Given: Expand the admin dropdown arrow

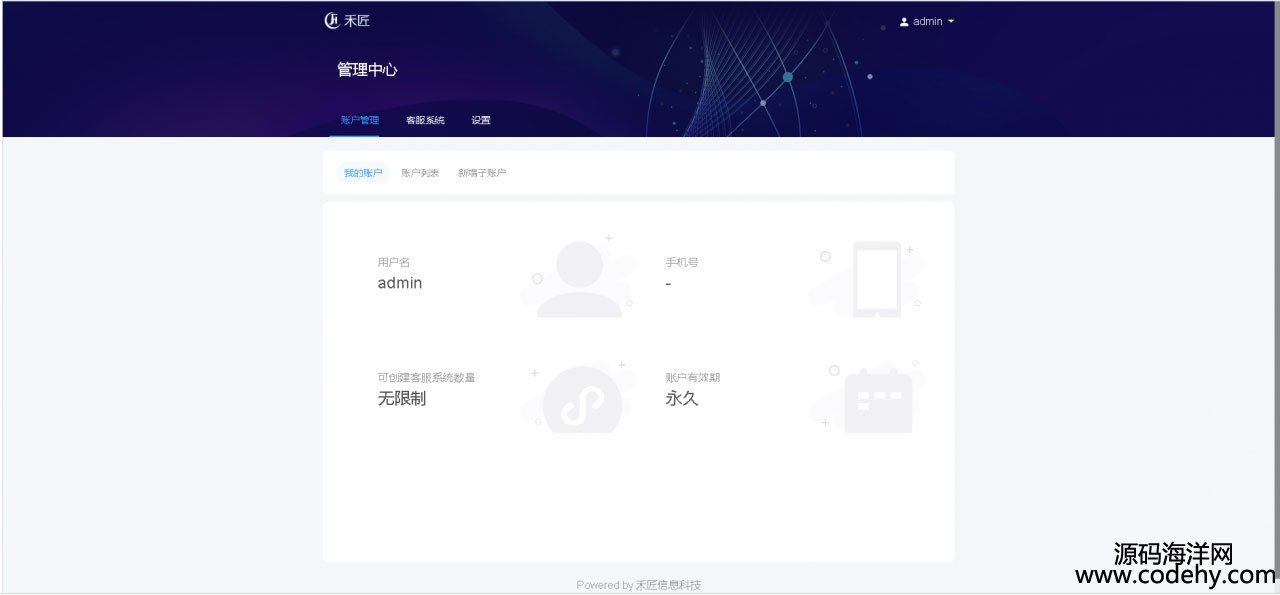Looking at the screenshot, I should point(951,21).
